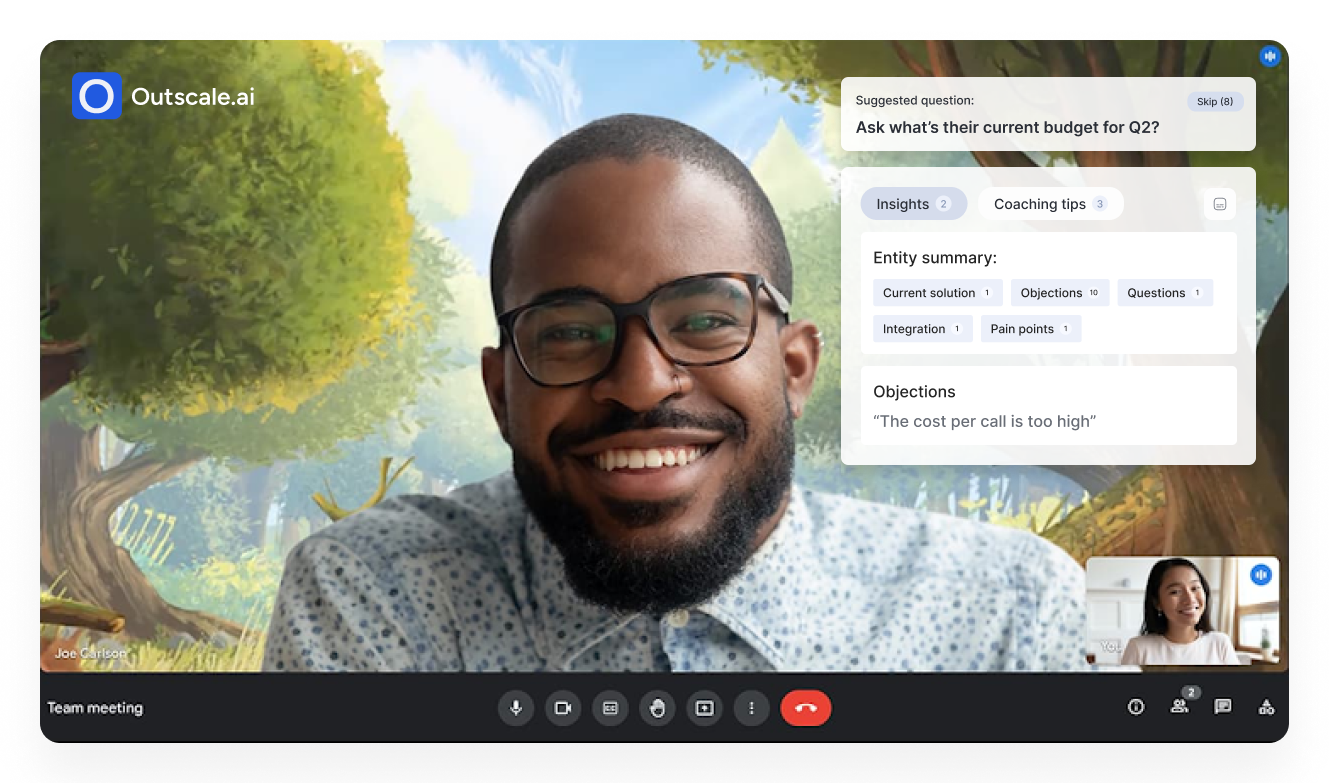1329x783 pixels.
Task: Select the Pain points entity chip
Action: [x=1030, y=329]
